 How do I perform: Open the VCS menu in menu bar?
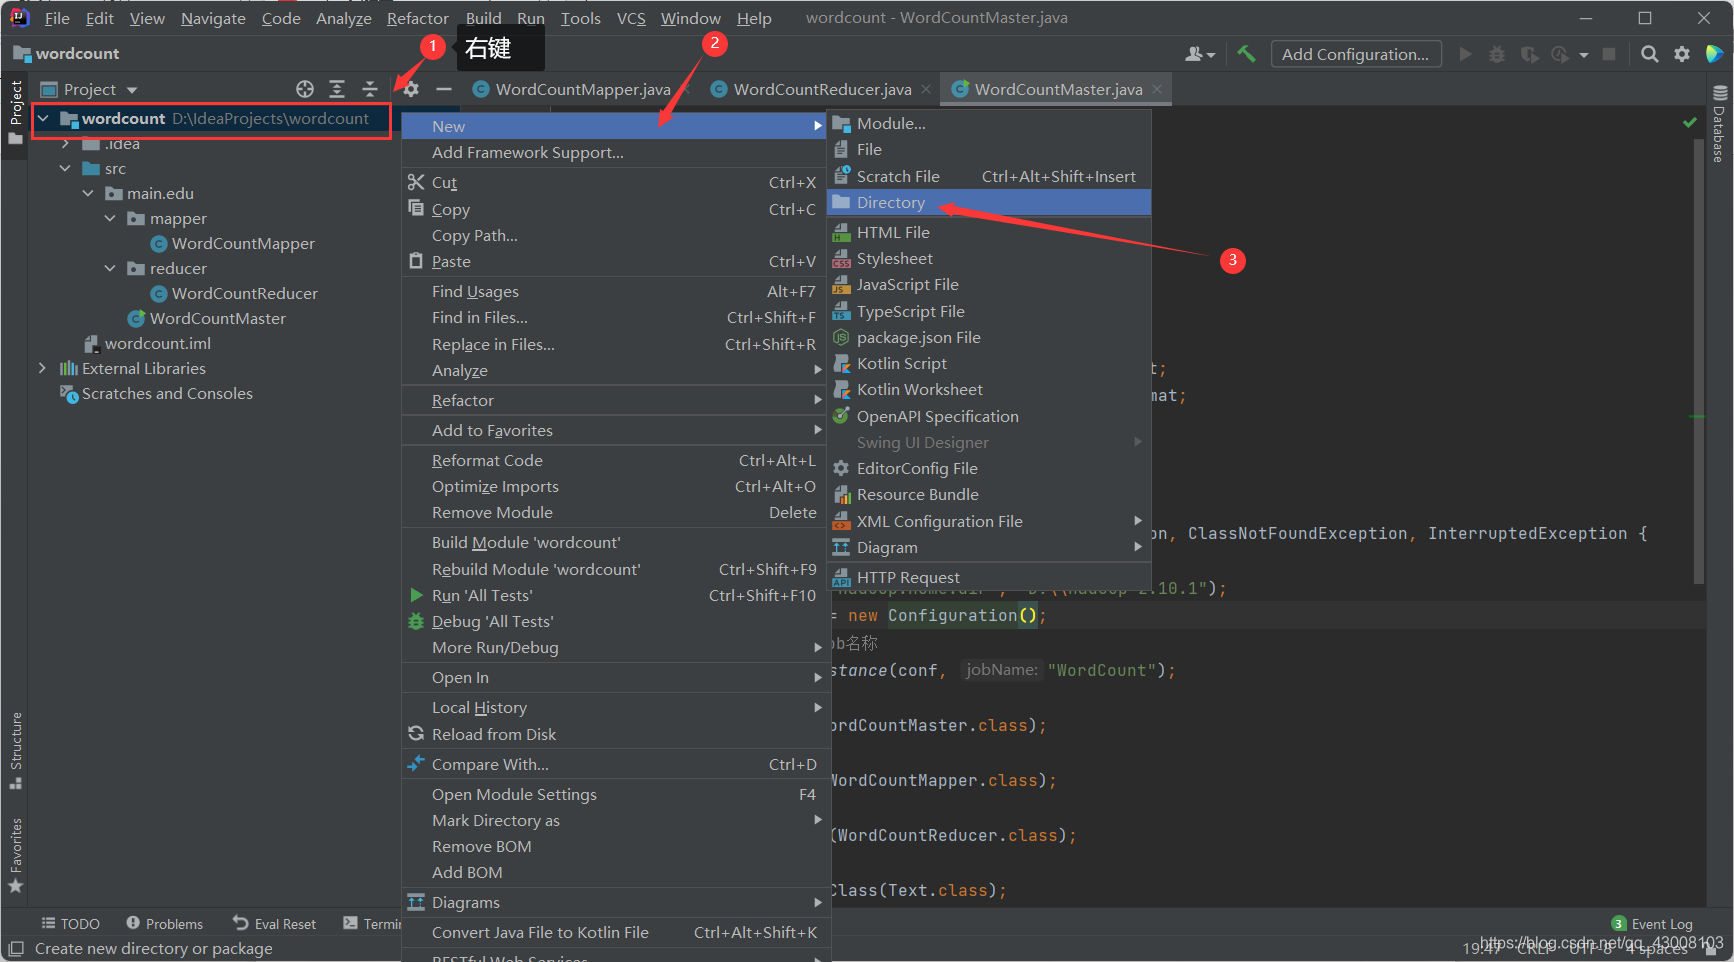(631, 18)
